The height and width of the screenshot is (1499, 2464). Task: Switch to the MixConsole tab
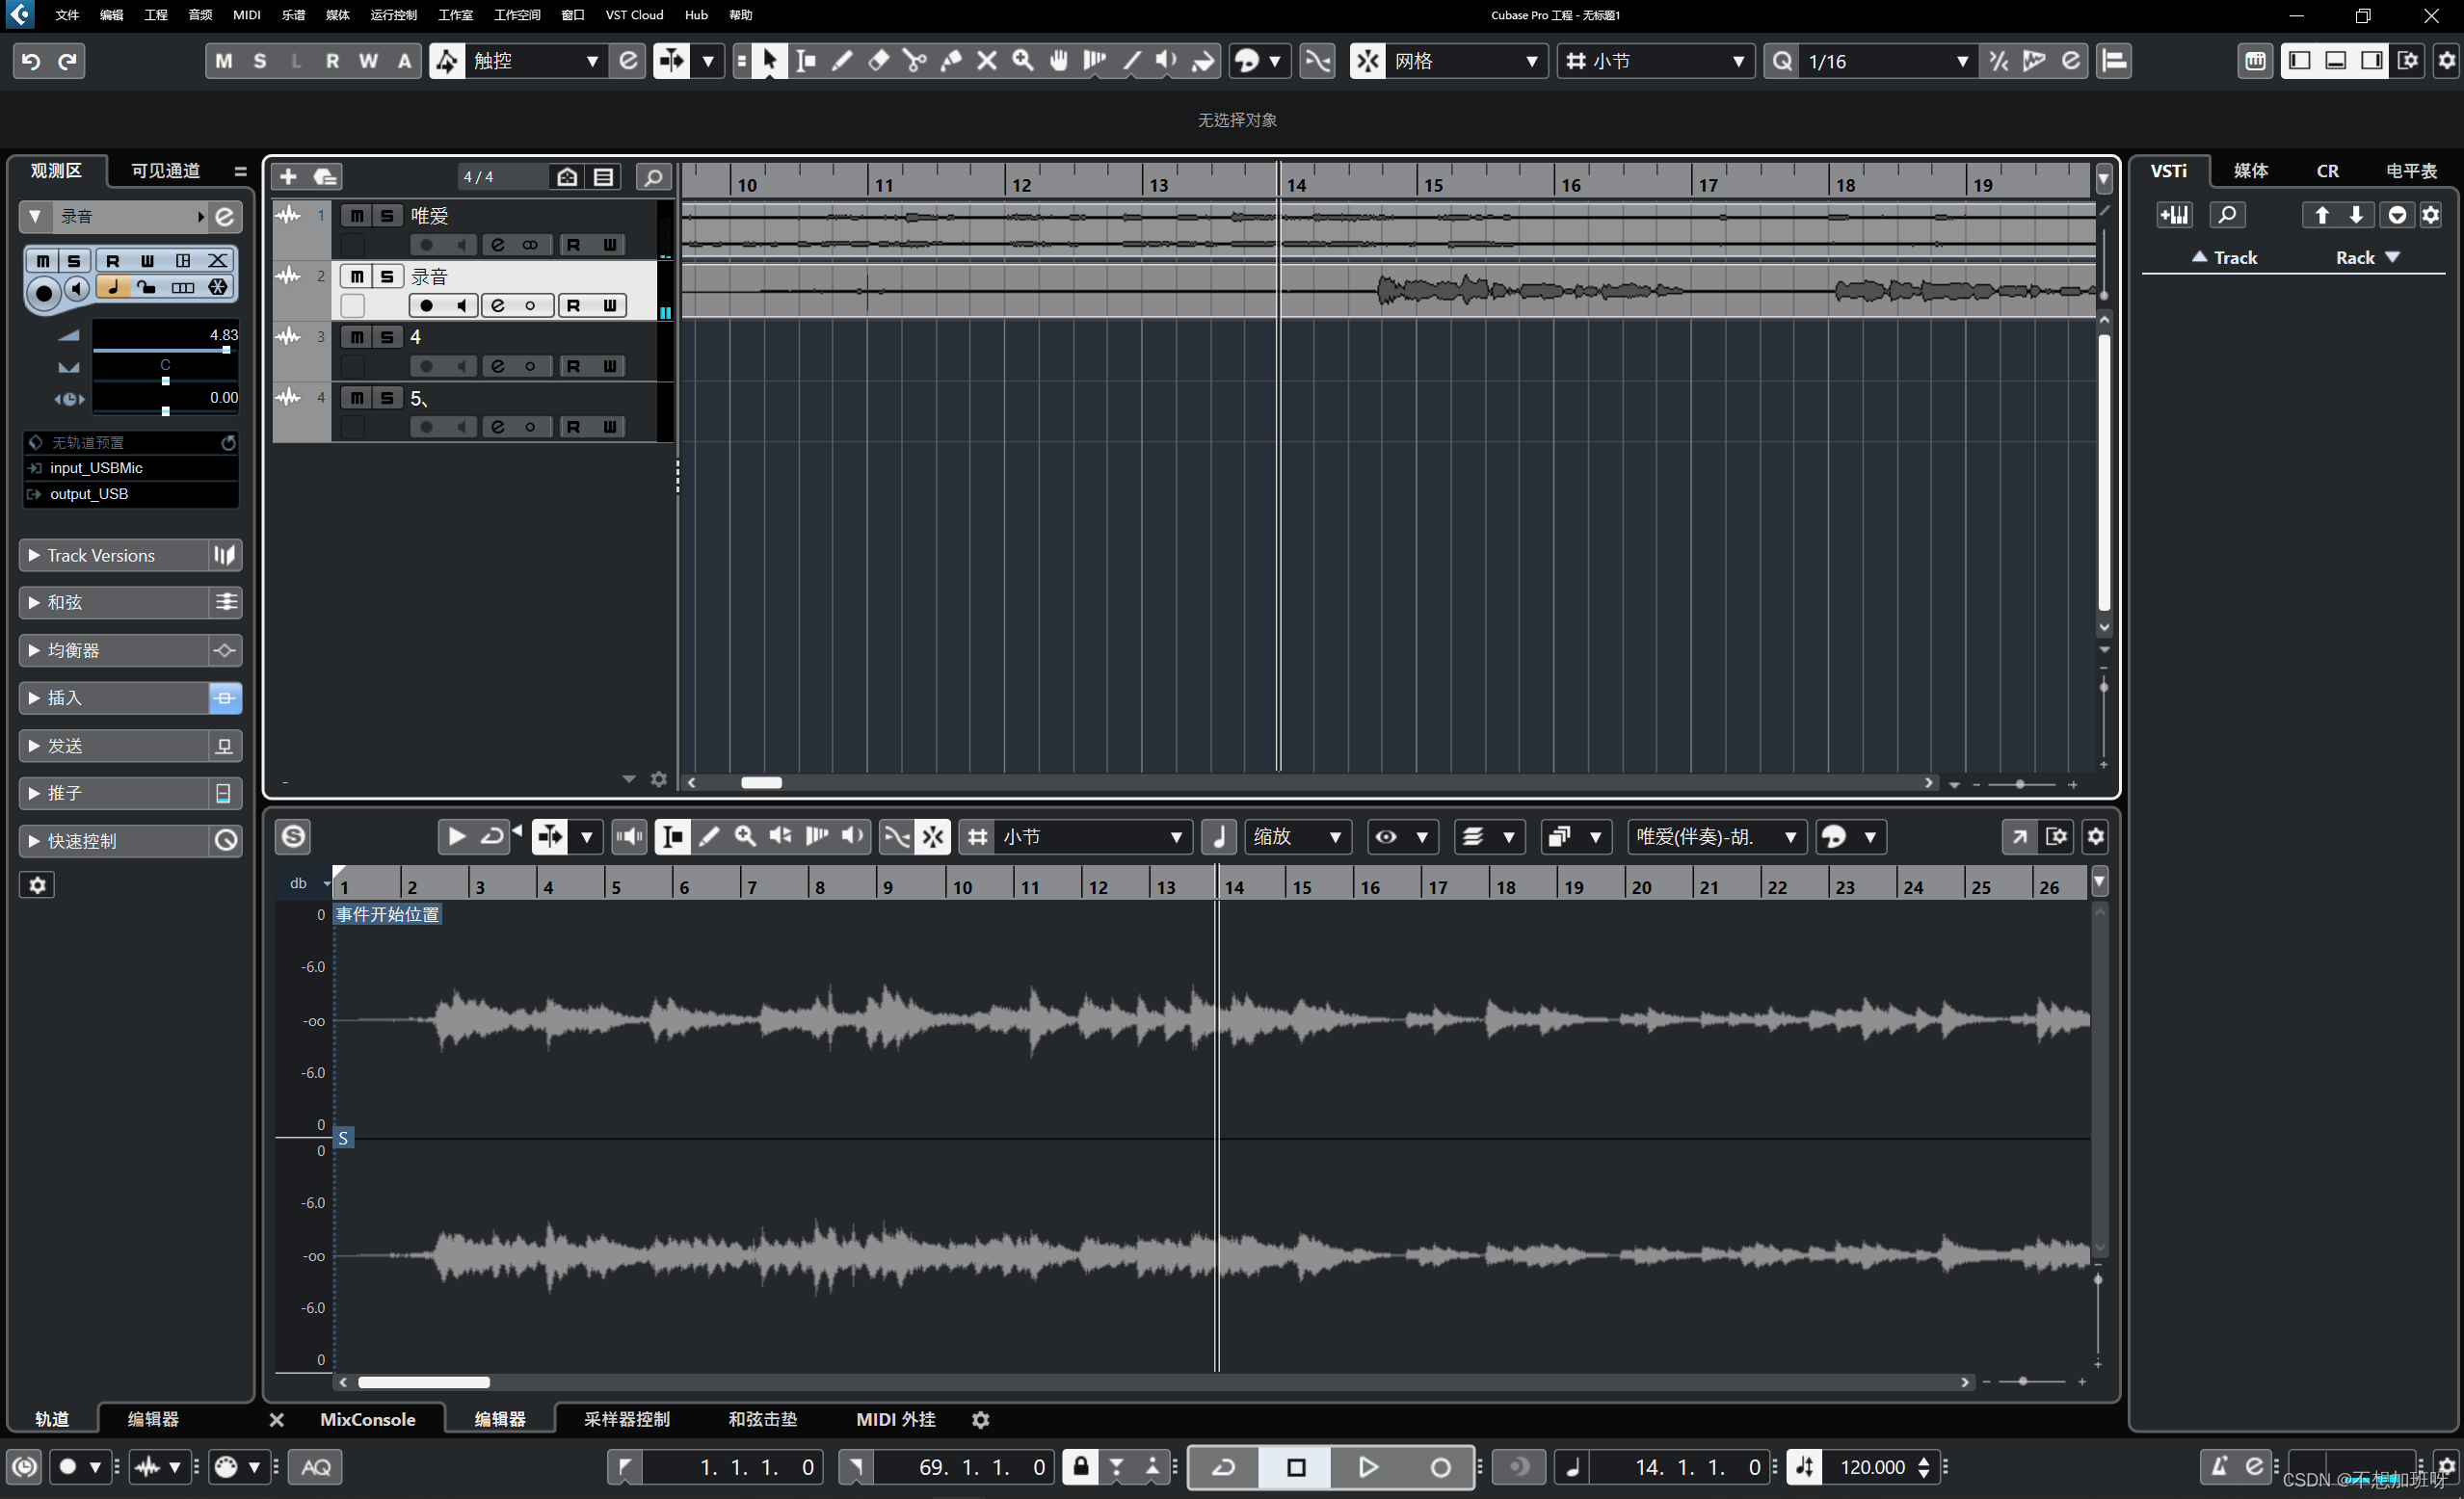coord(367,1419)
